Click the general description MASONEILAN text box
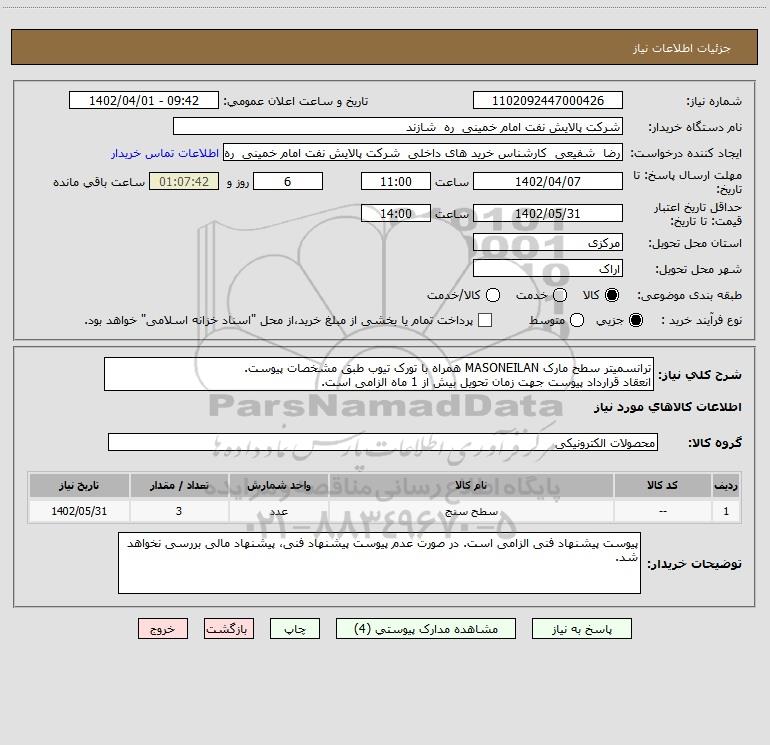 point(379,375)
